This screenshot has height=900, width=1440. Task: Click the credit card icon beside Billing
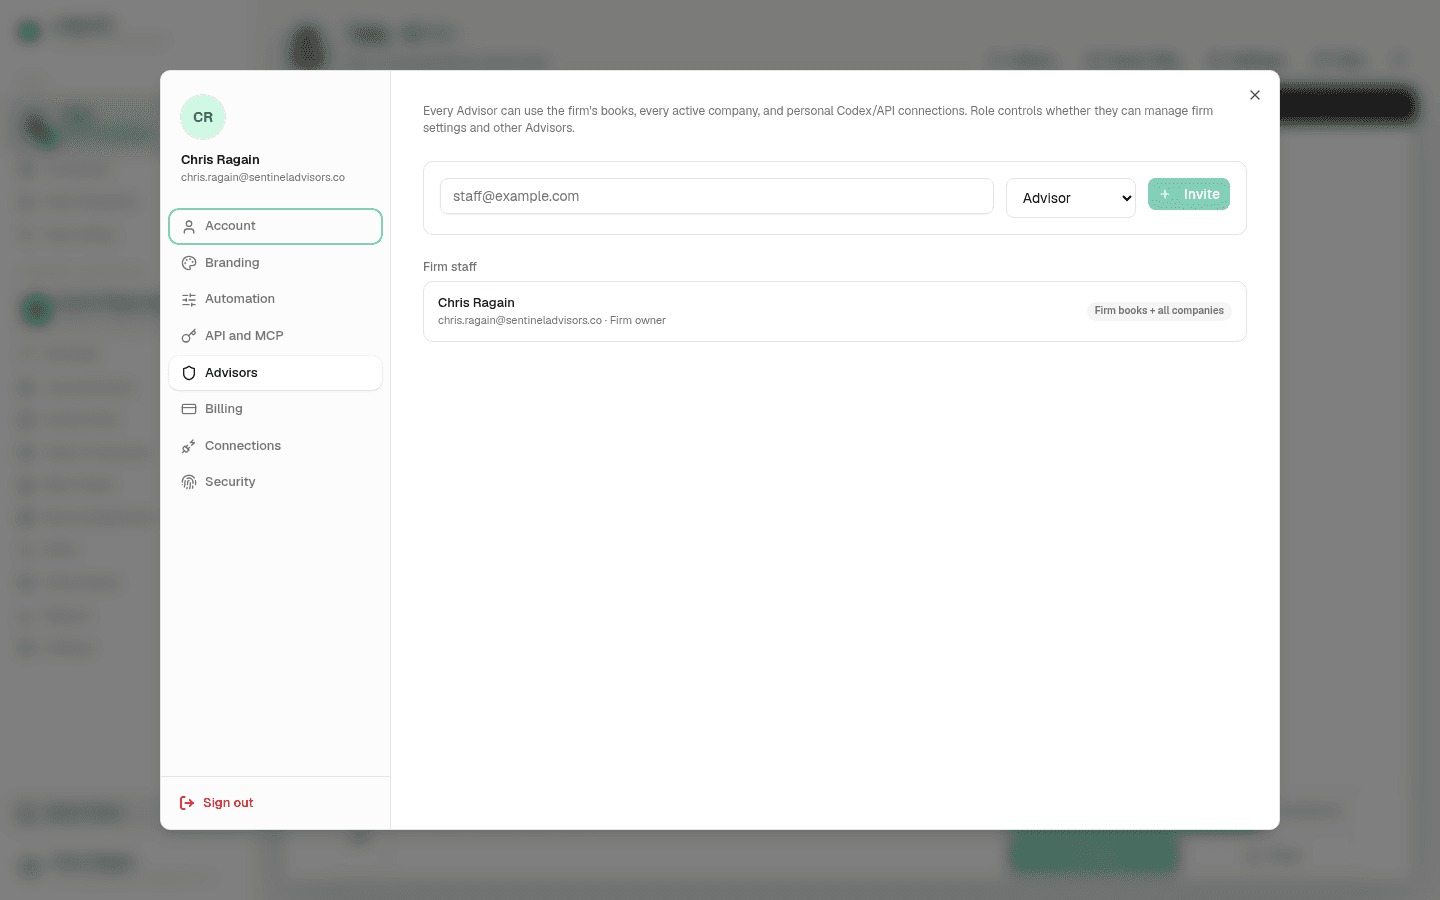tap(189, 409)
